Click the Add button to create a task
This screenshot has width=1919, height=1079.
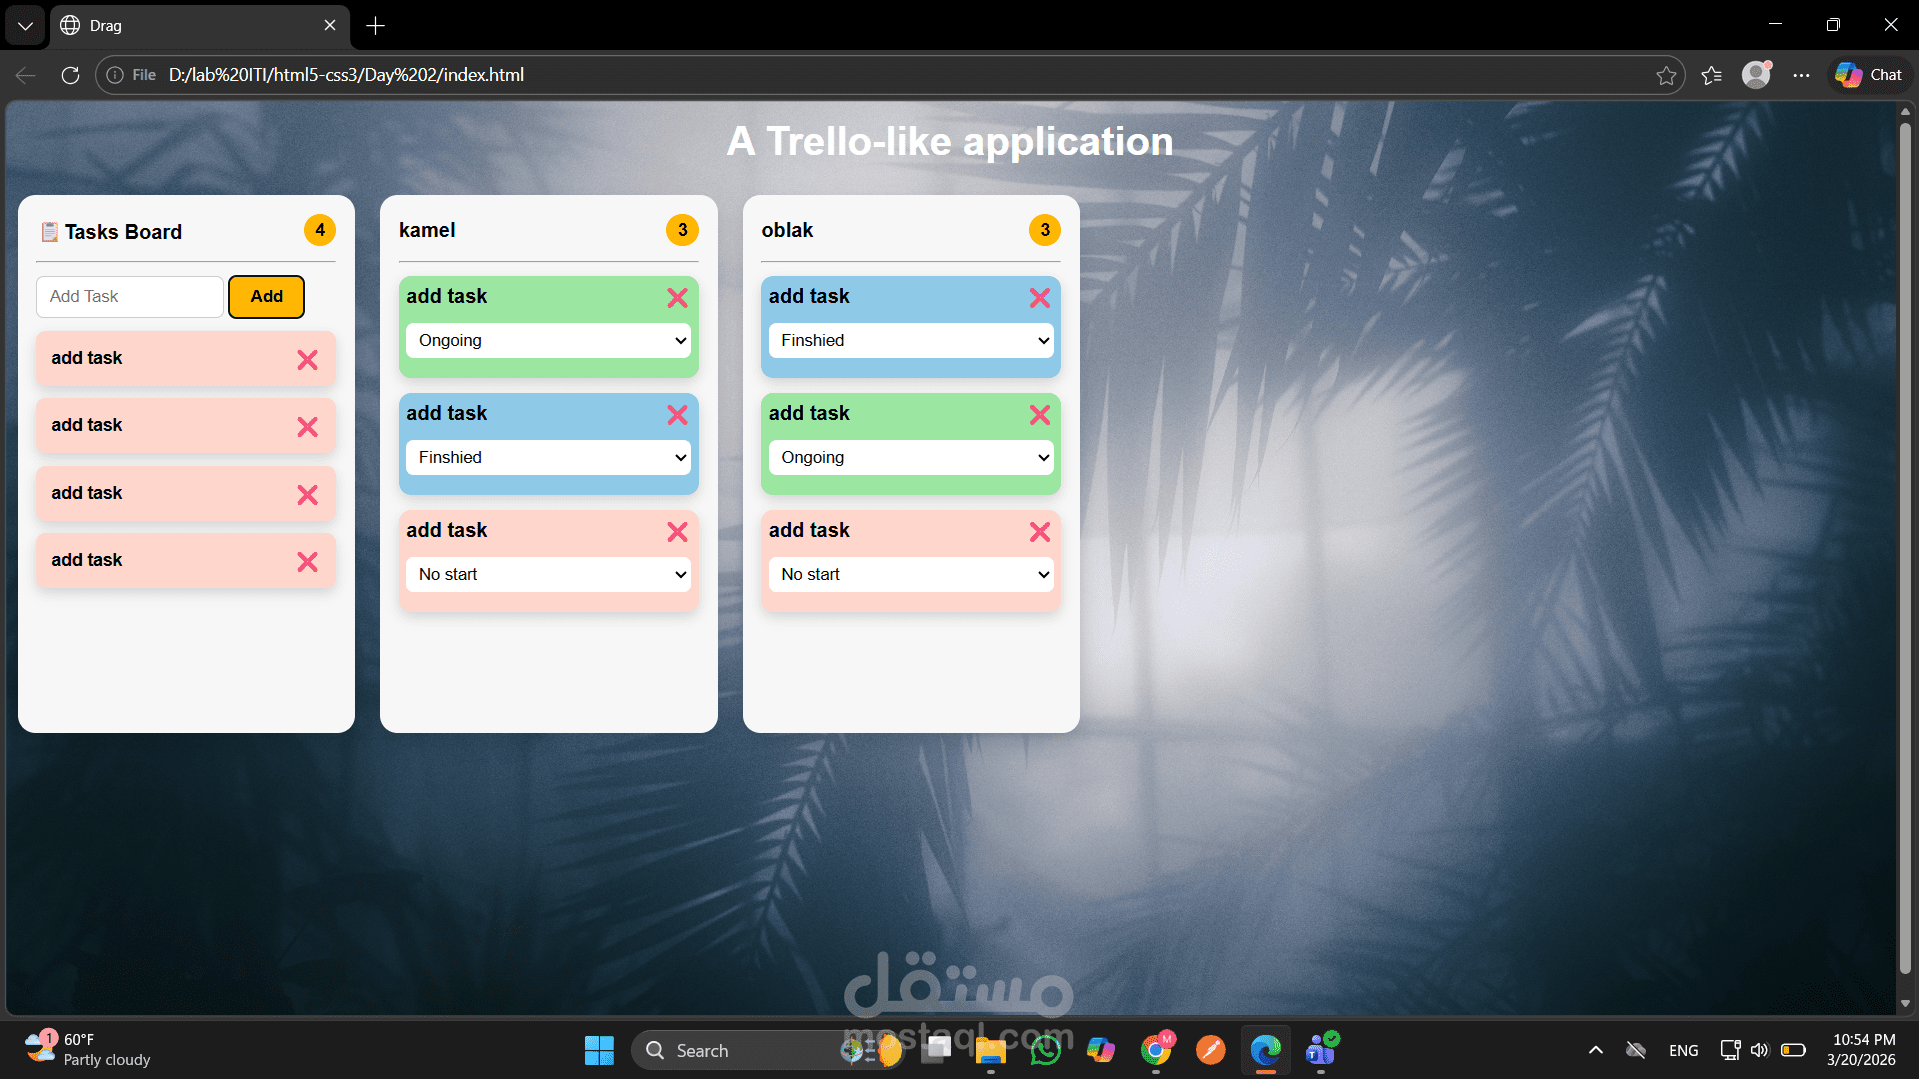(265, 296)
